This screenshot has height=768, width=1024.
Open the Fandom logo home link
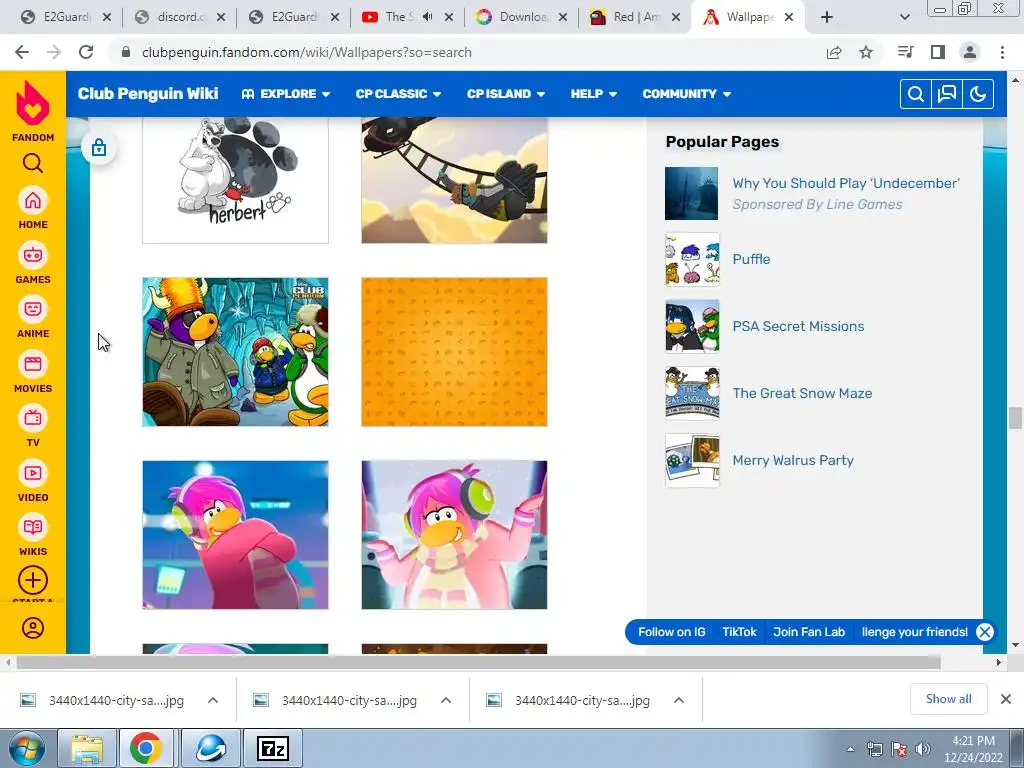33,110
